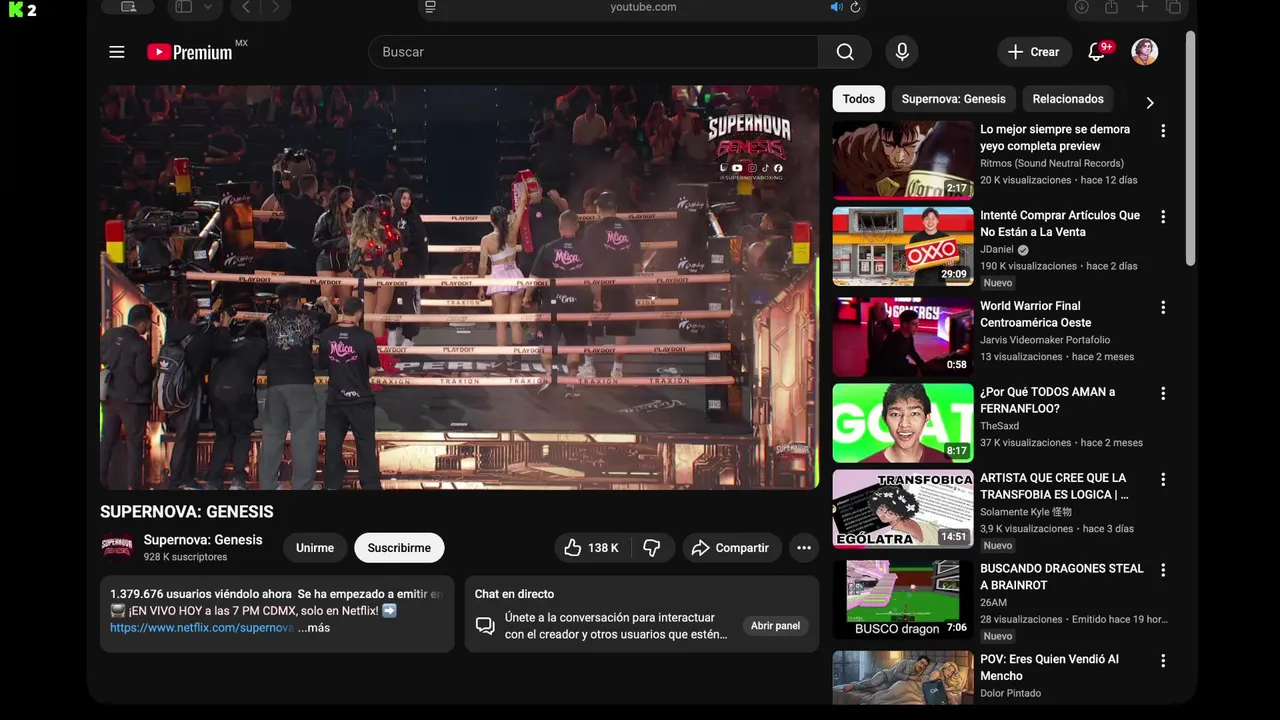Open the Supernova: Genesis channel avatar
1280x720 pixels.
(117, 548)
